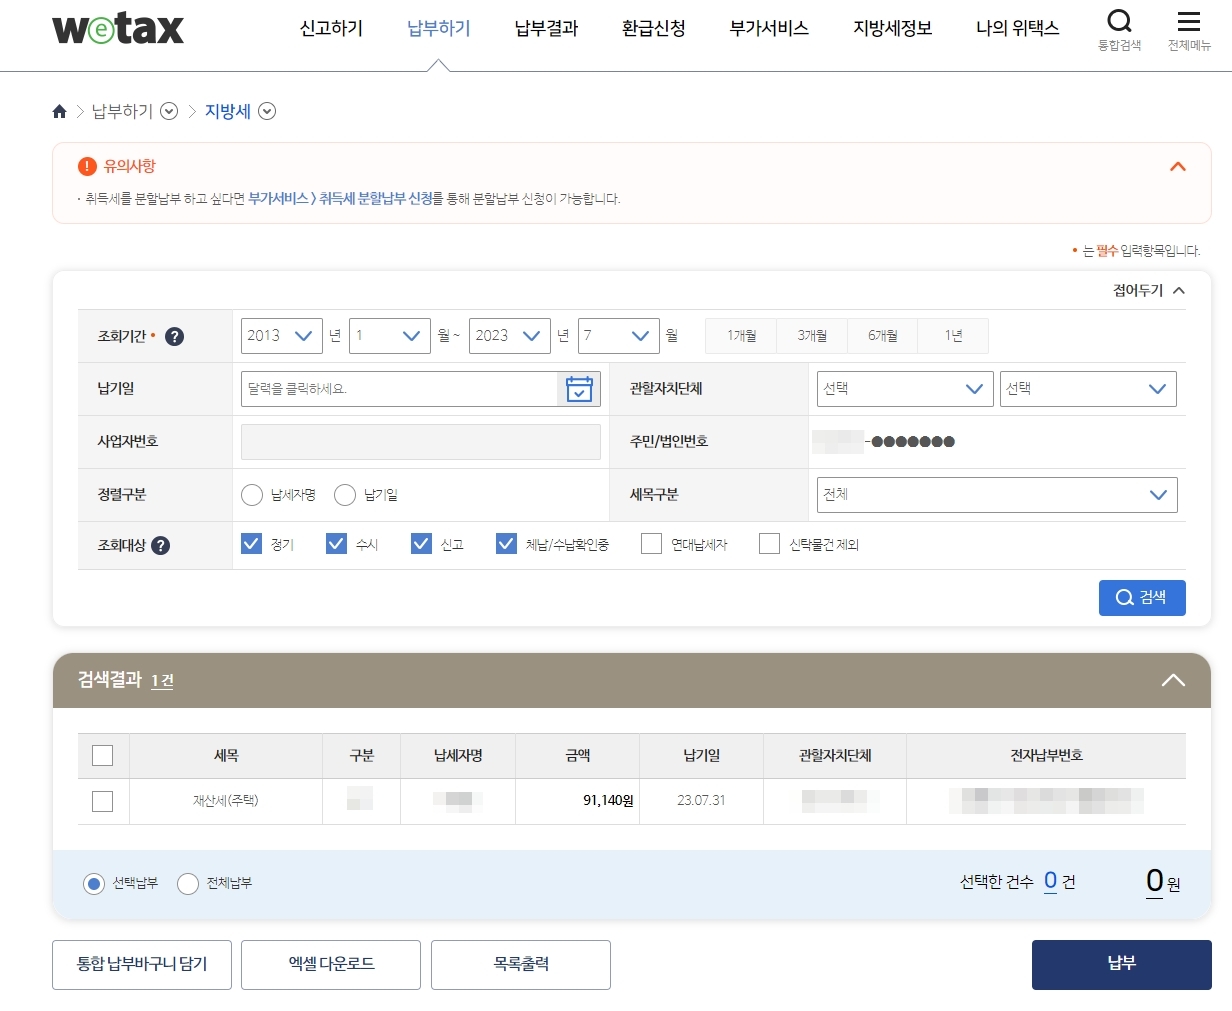
Task: Click the 조회대상 help question icon
Action: 160,545
